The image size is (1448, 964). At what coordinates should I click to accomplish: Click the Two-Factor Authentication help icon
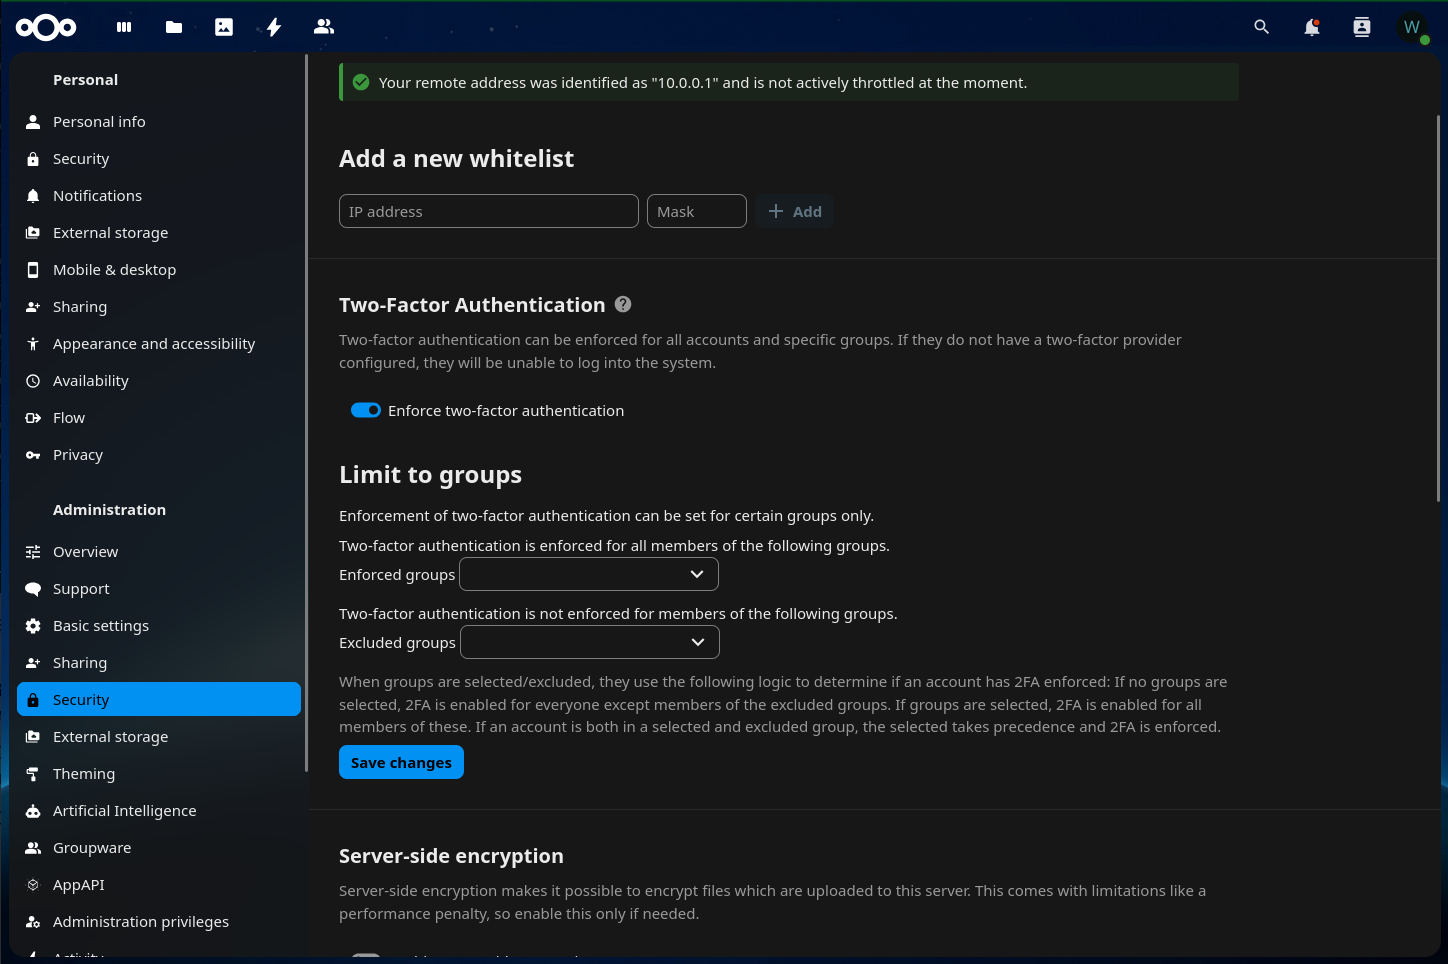pos(623,304)
